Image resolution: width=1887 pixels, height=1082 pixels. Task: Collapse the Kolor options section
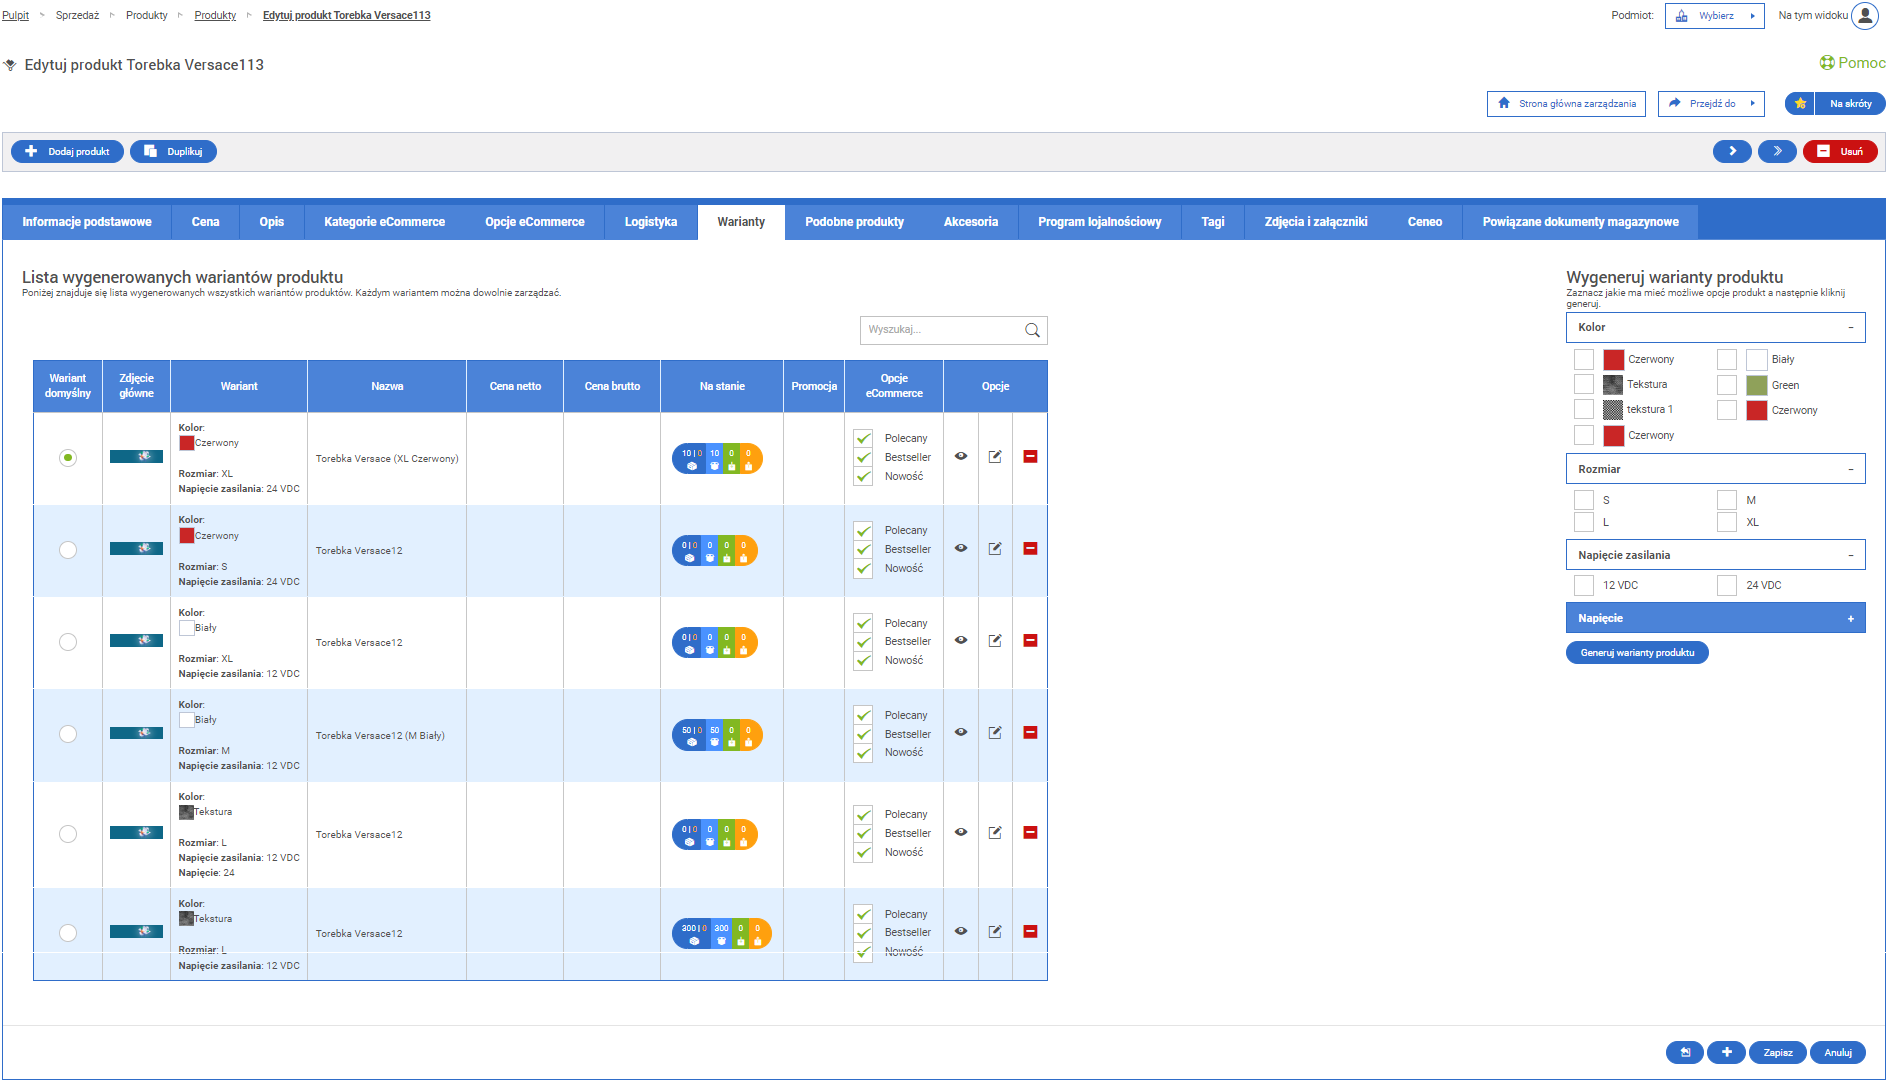[x=1850, y=328]
